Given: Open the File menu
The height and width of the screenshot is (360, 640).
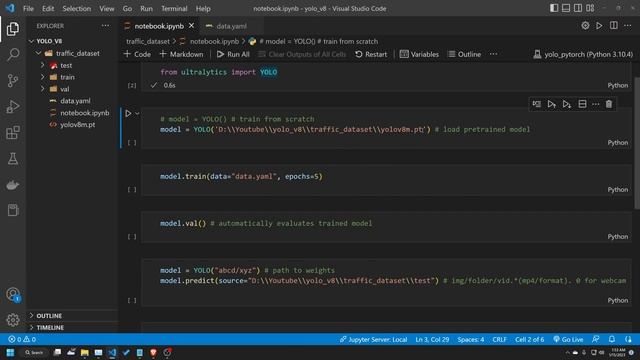Looking at the screenshot, I should pyautogui.click(x=28, y=8).
